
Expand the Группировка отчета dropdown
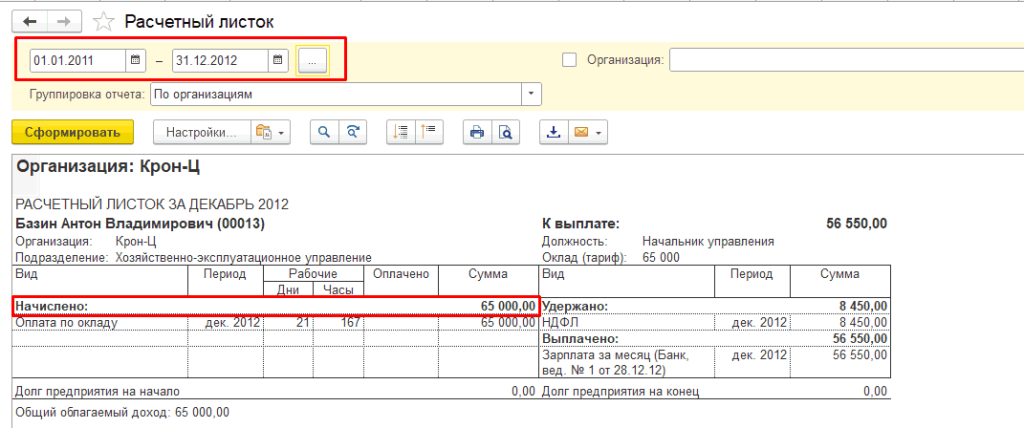pyautogui.click(x=530, y=94)
